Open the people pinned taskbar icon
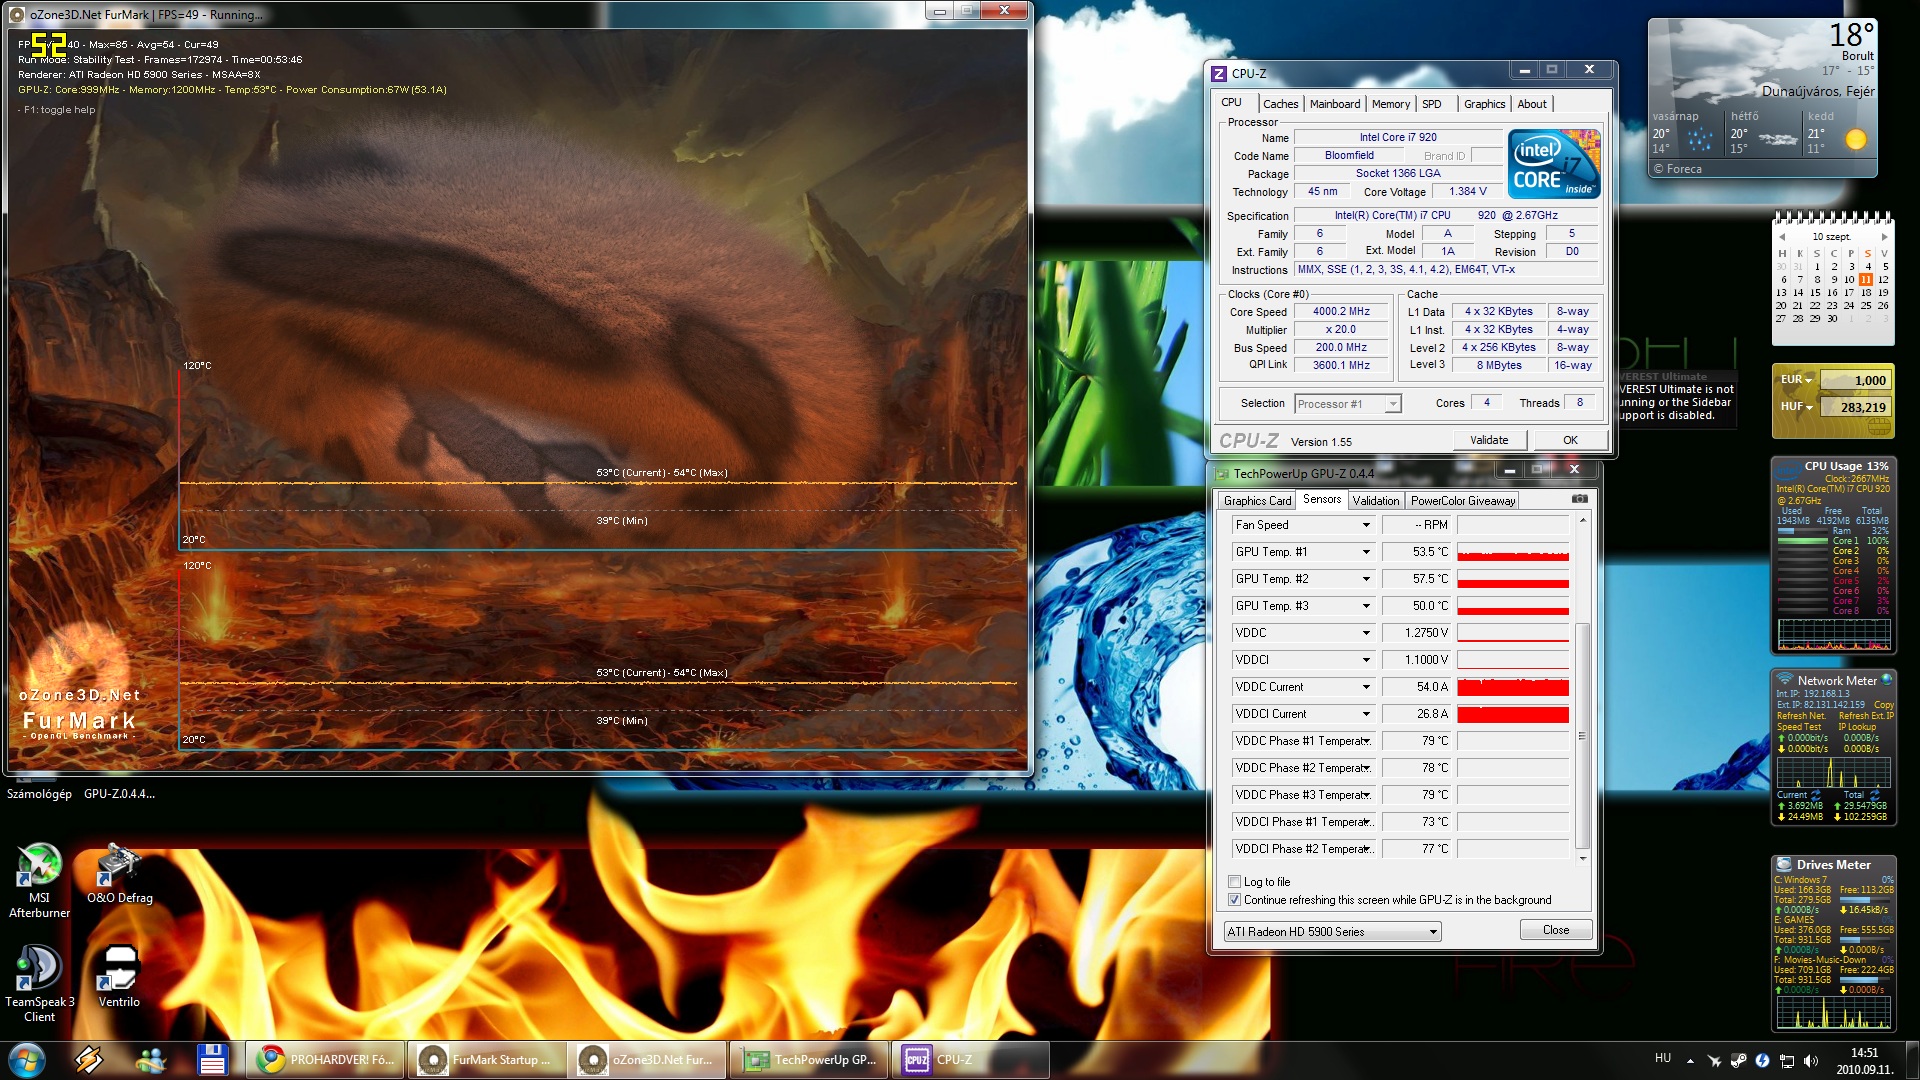 151,1060
